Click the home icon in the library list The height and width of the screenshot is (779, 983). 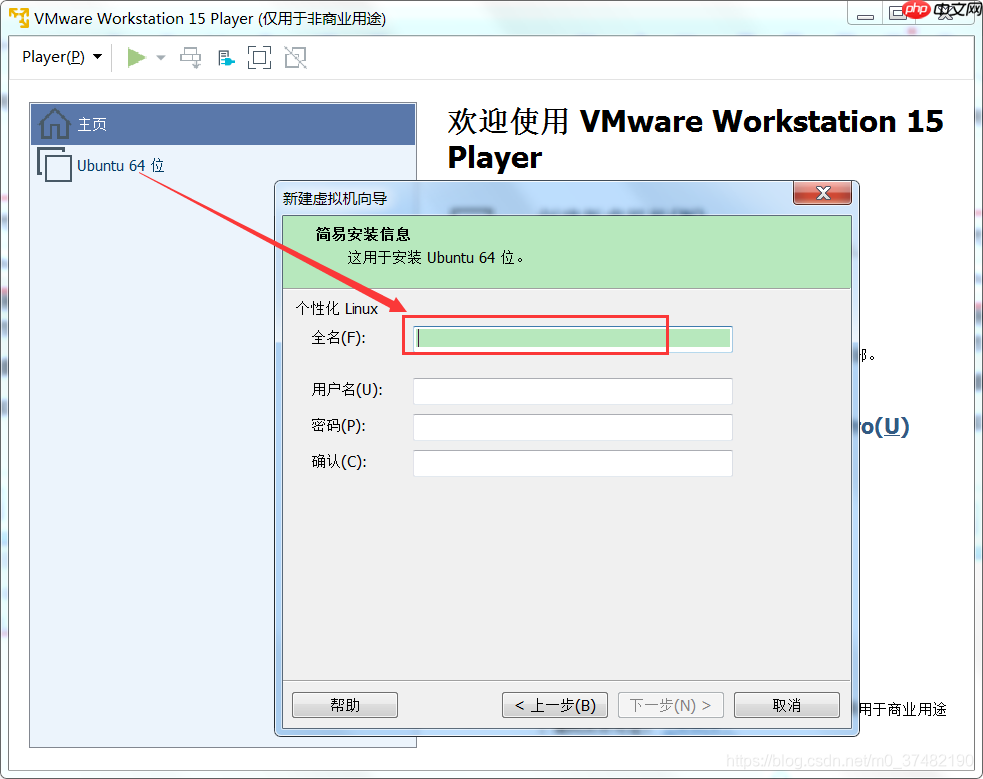[x=55, y=123]
